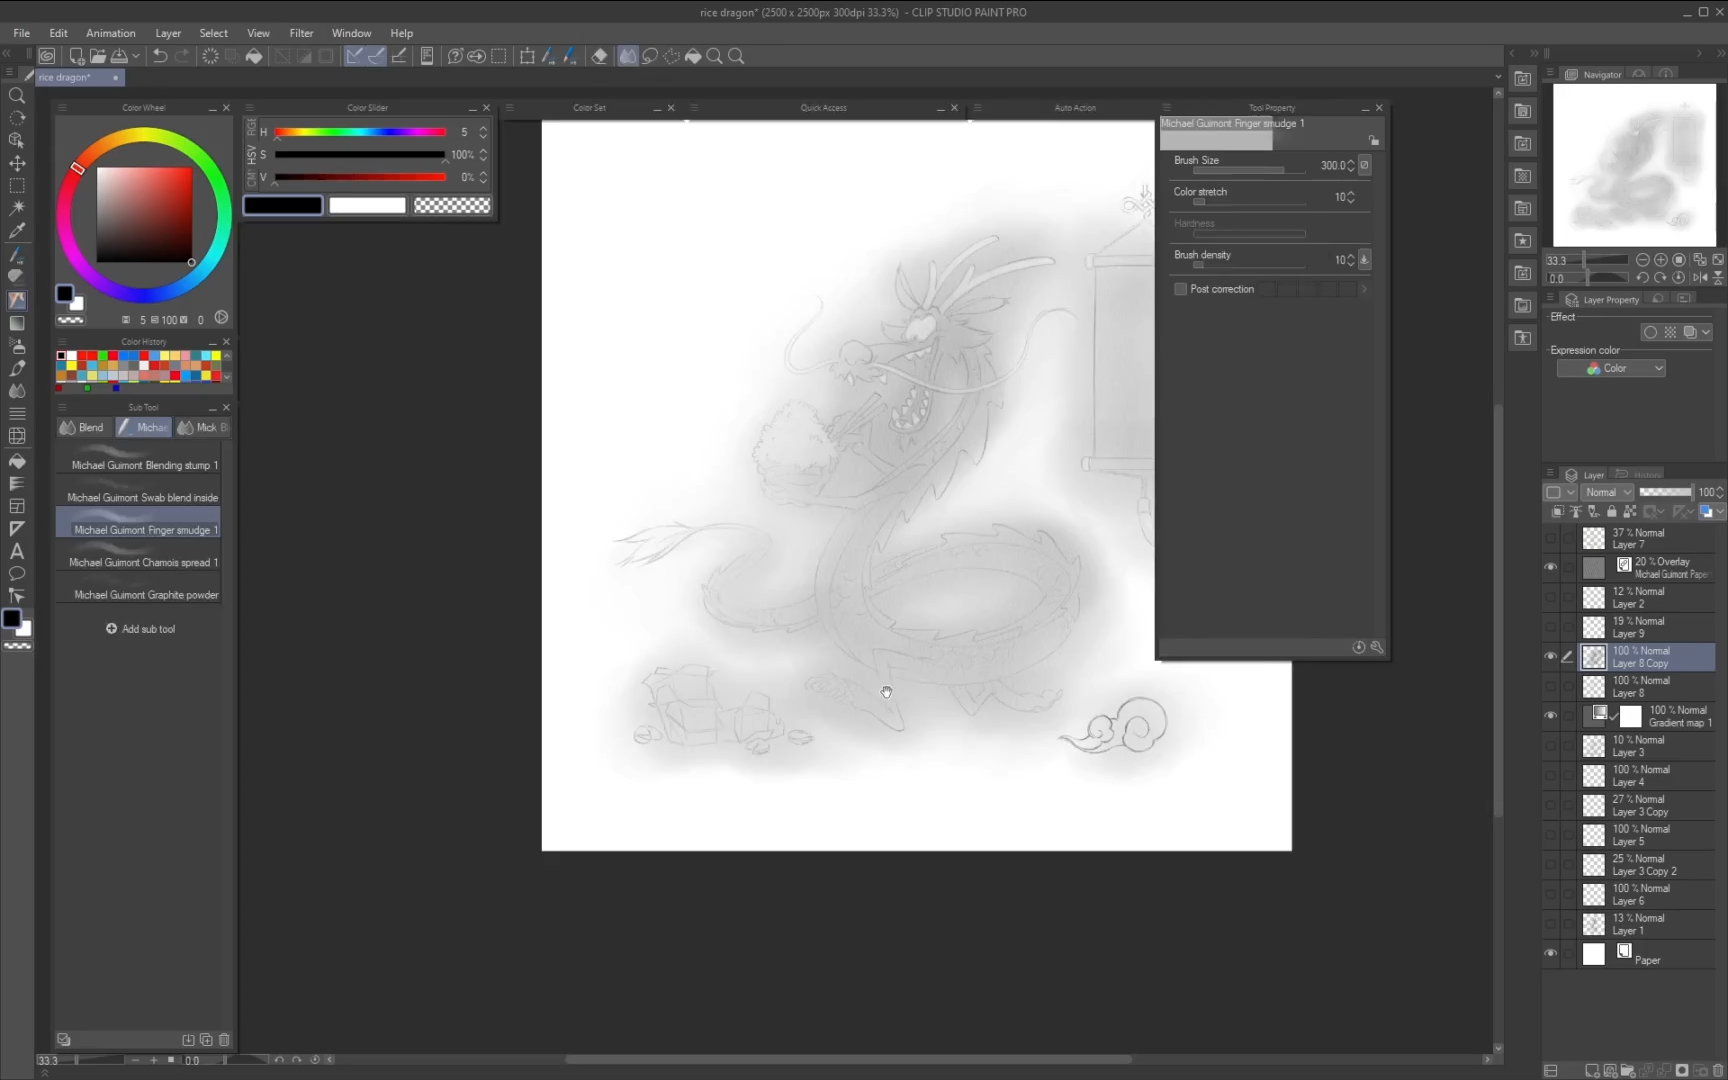Click the New document icon

[x=76, y=56]
